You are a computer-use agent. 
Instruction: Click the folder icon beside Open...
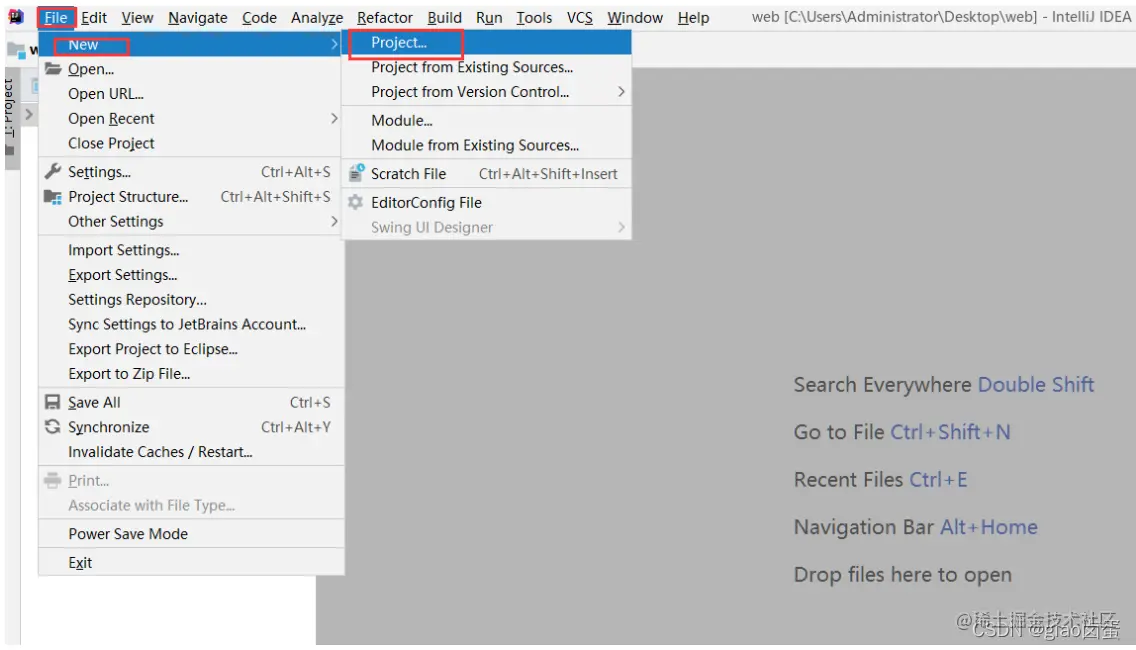(x=53, y=69)
